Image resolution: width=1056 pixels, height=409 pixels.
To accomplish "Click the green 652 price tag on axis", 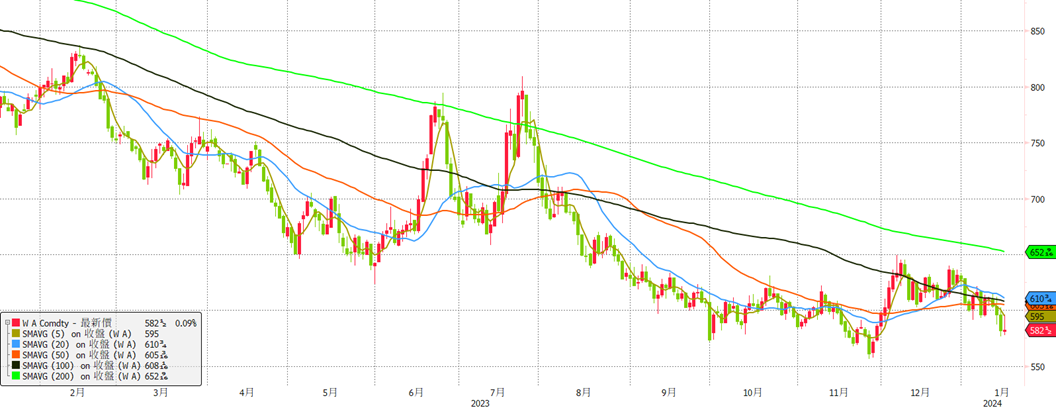I will tap(1040, 253).
